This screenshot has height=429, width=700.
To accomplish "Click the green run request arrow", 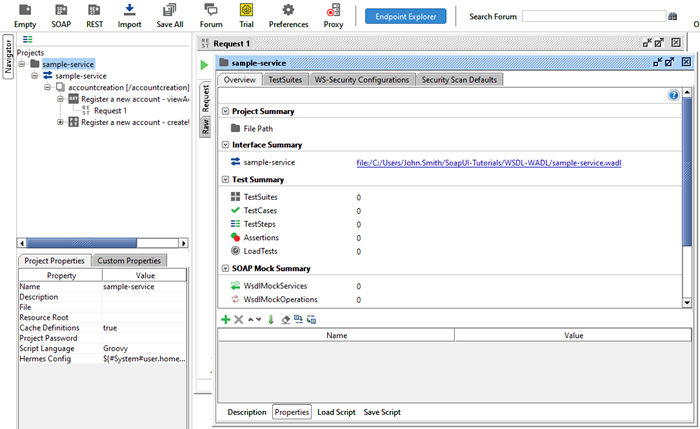I will pyautogui.click(x=205, y=64).
